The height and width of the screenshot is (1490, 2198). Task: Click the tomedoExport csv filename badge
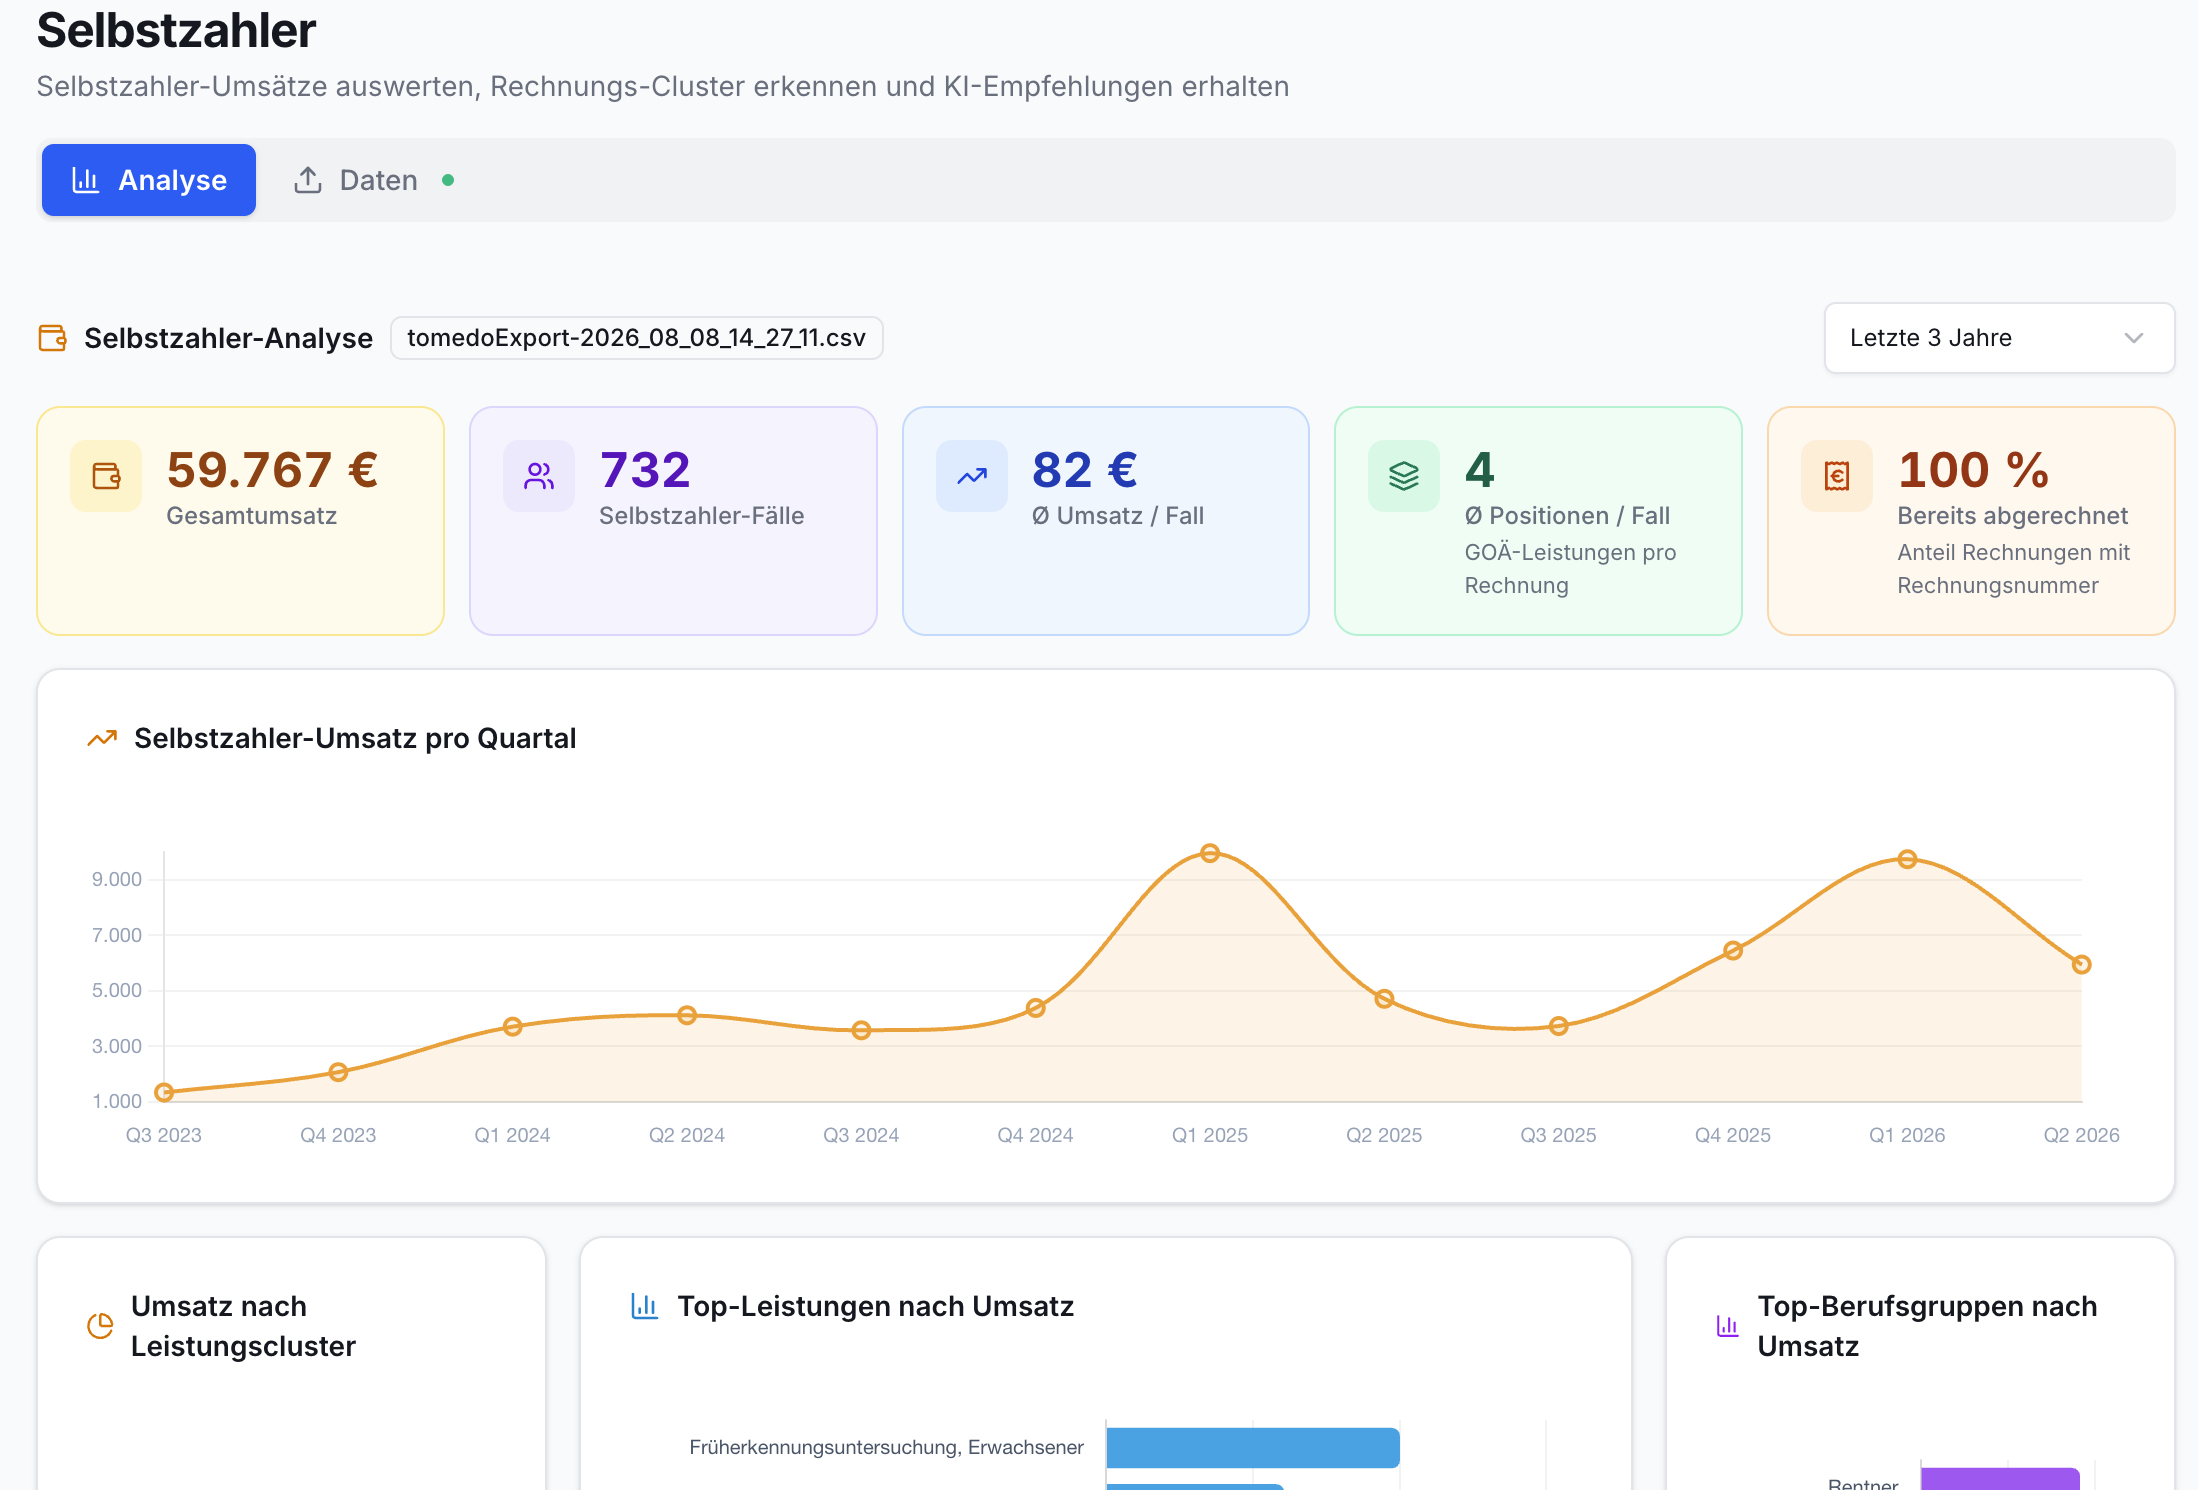(x=636, y=338)
